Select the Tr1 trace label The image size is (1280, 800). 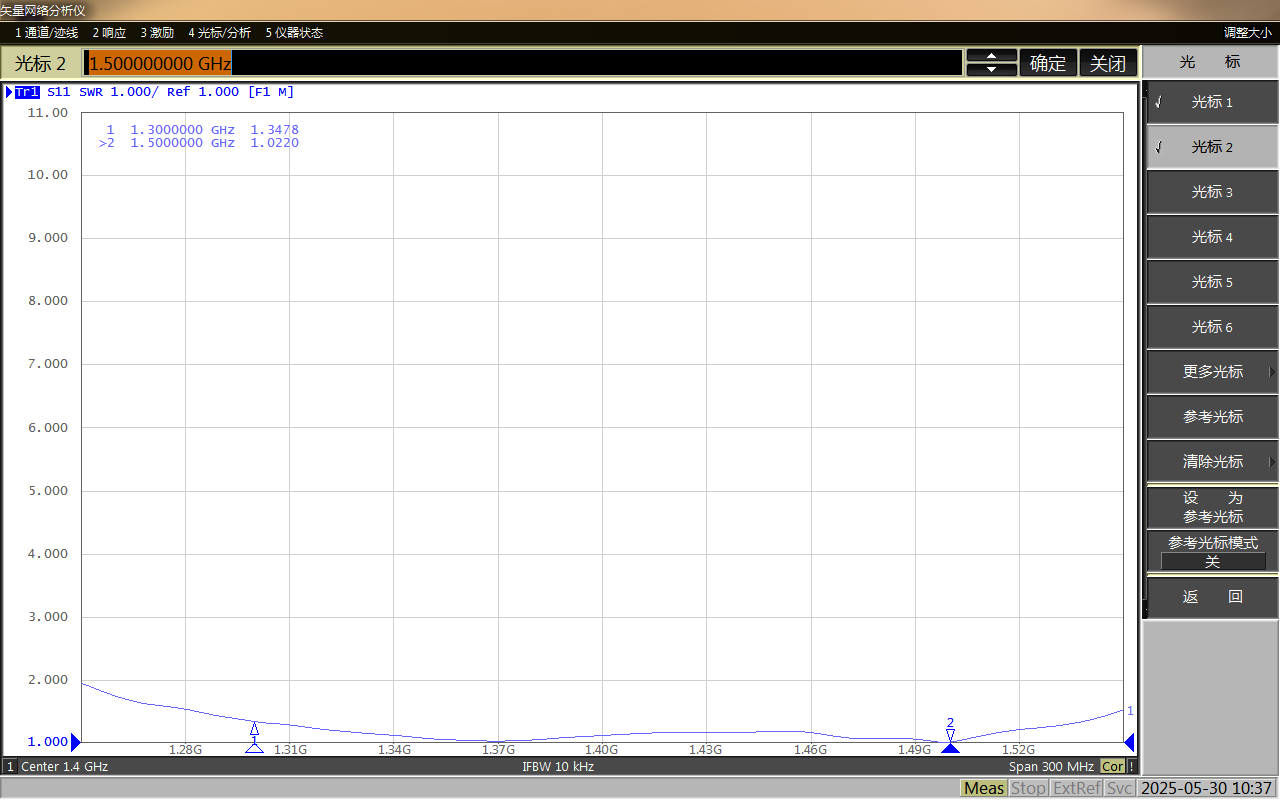tap(27, 92)
